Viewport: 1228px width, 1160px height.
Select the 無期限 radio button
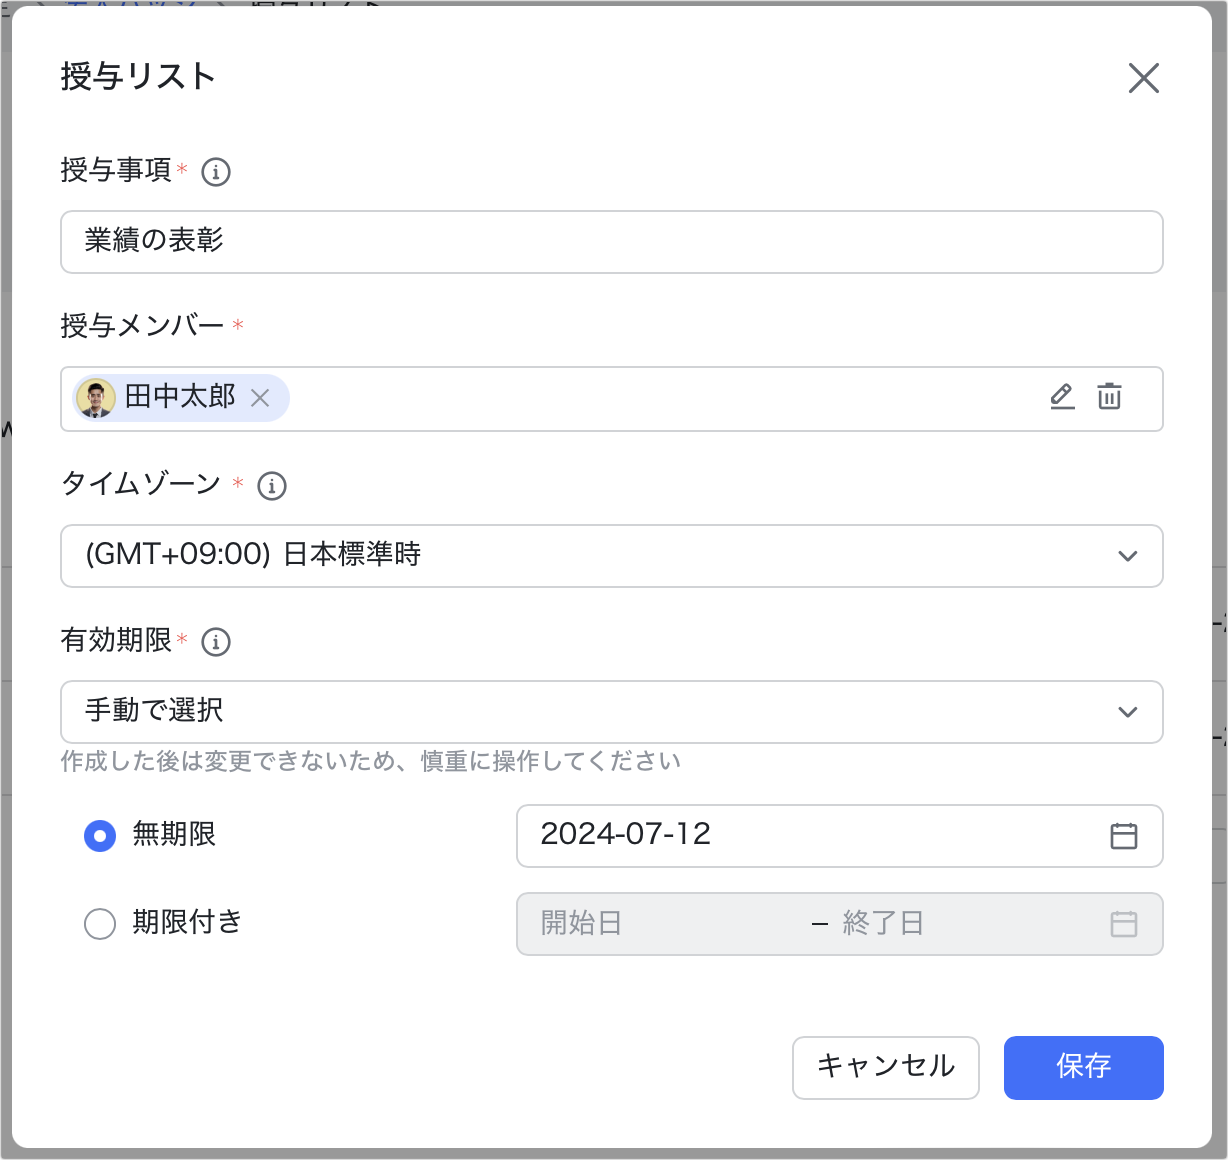tap(100, 836)
